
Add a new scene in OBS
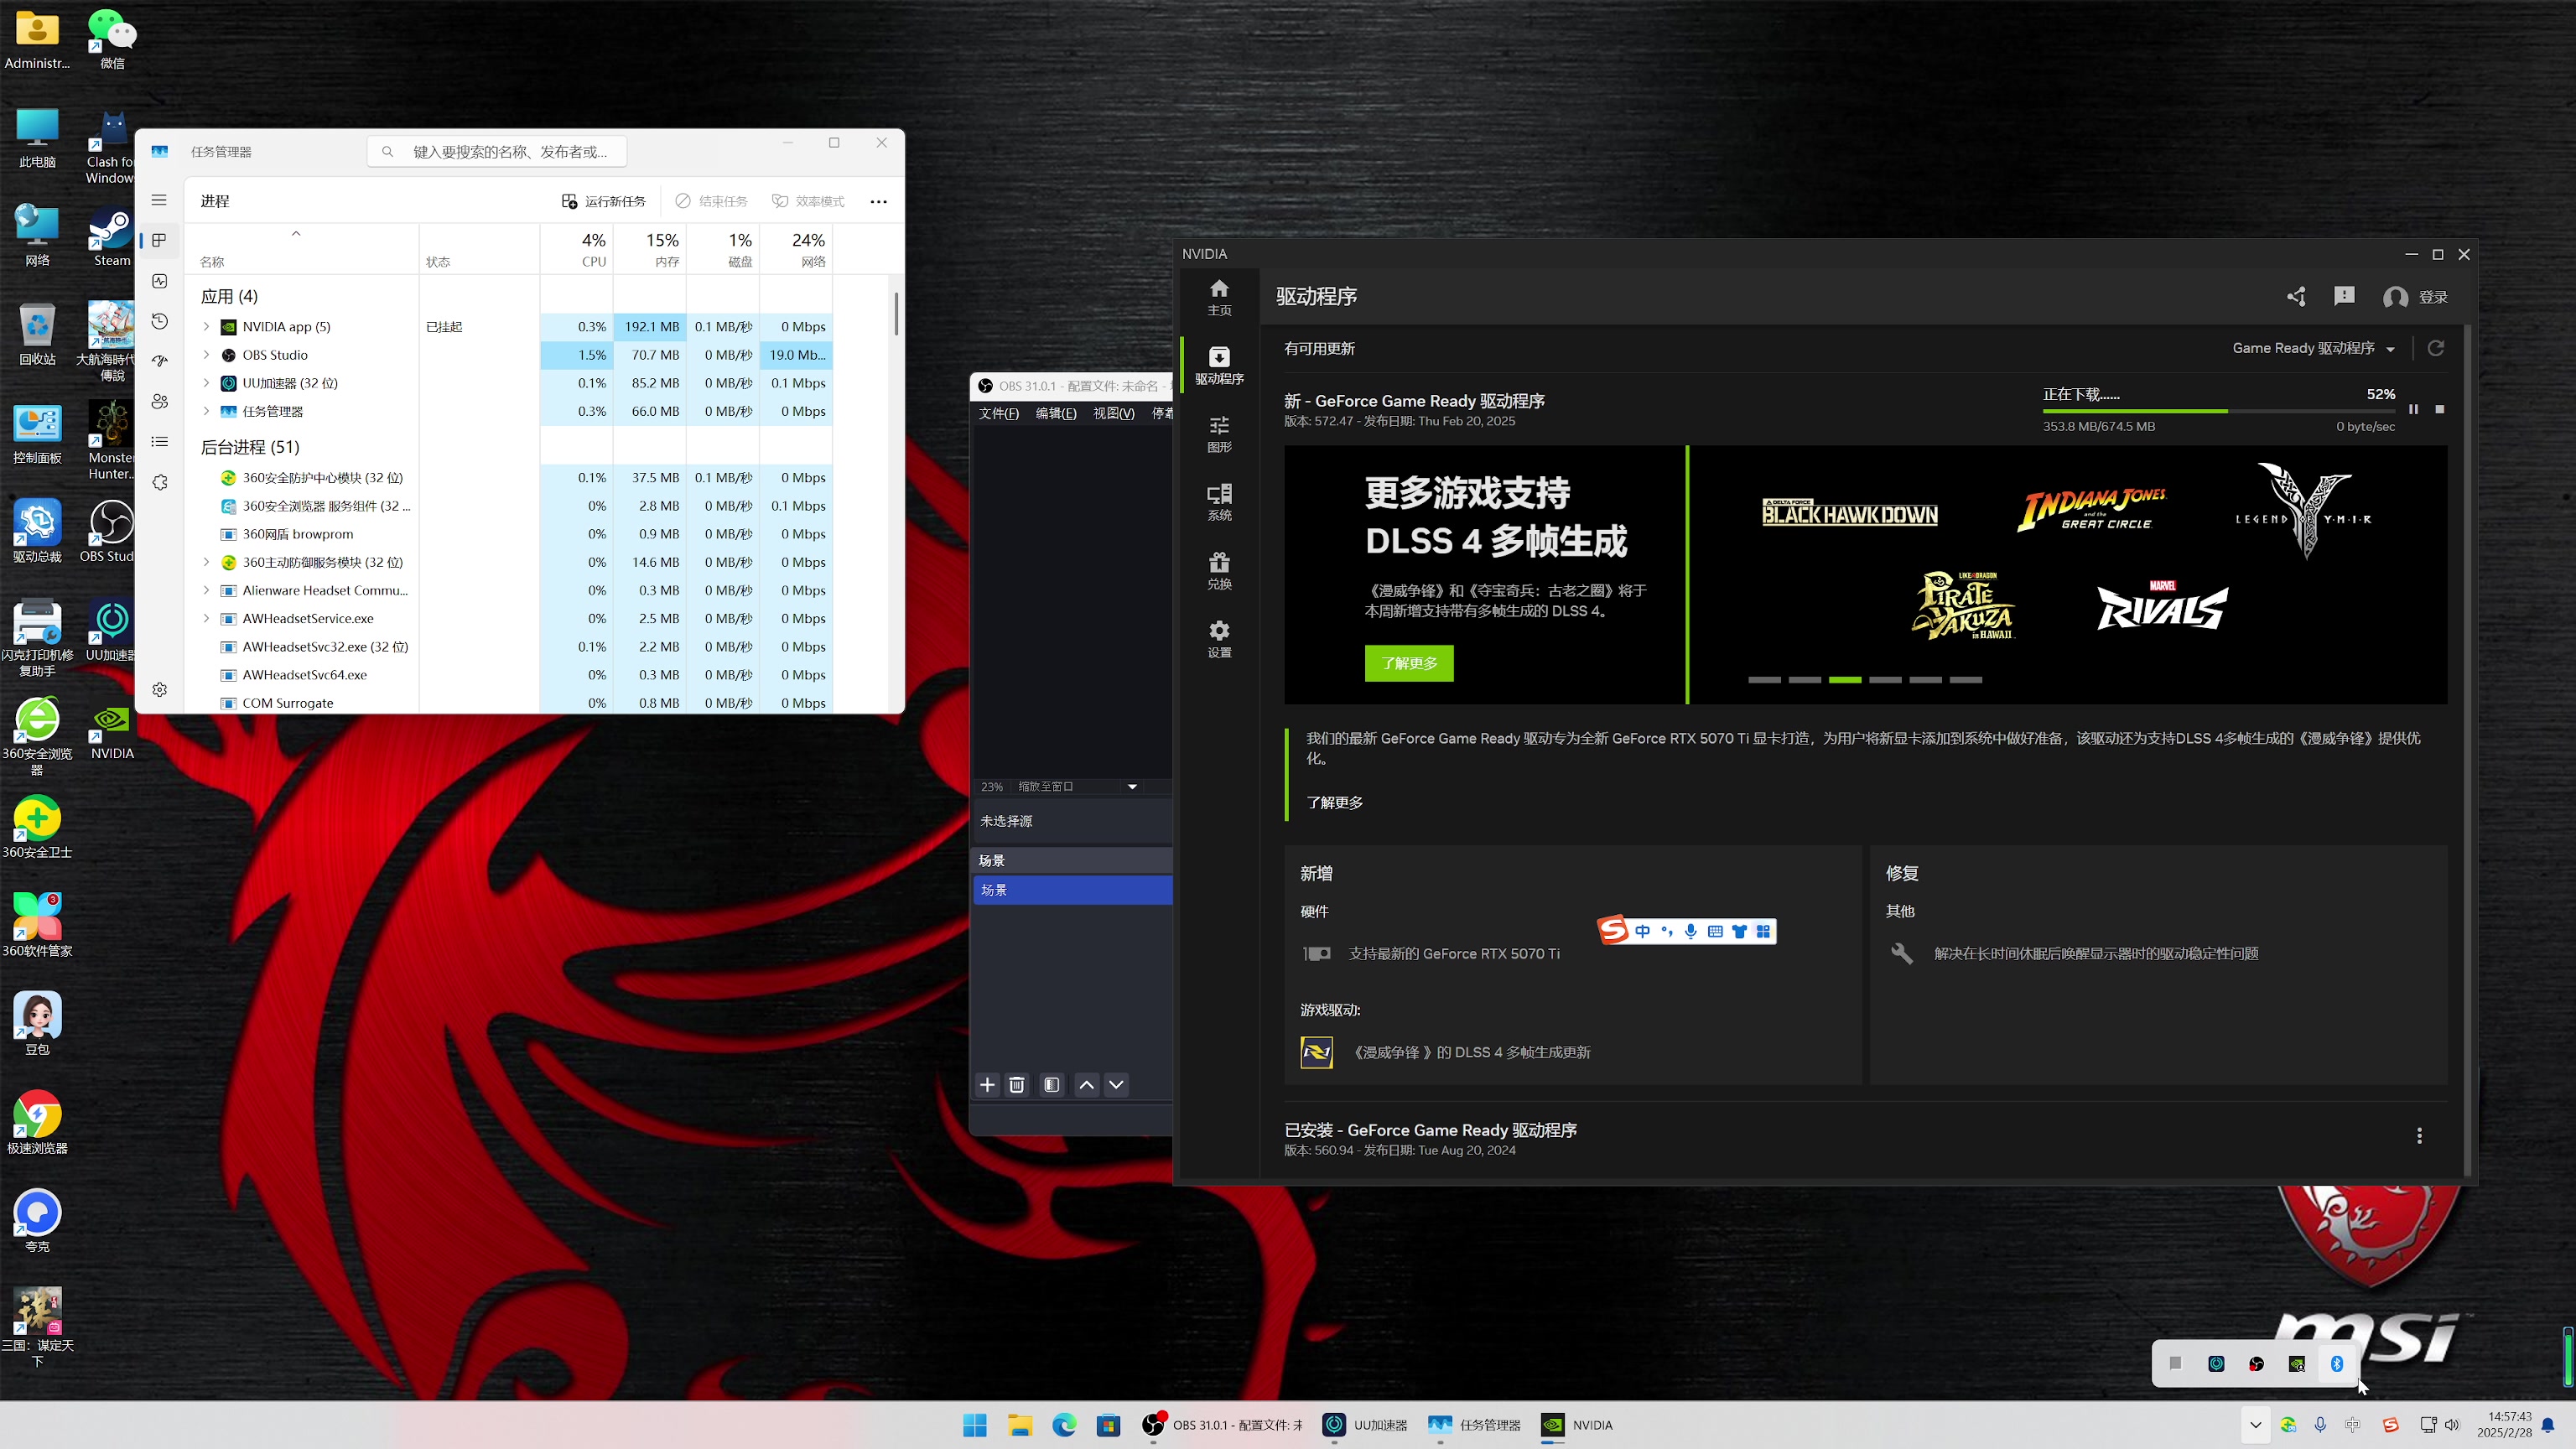pos(987,1085)
